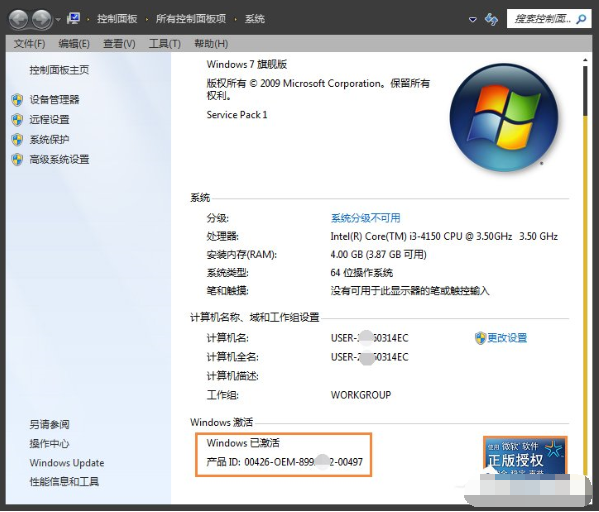This screenshot has width=599, height=512.
Task: Click the scrollbar up arrow
Action: coord(585,60)
